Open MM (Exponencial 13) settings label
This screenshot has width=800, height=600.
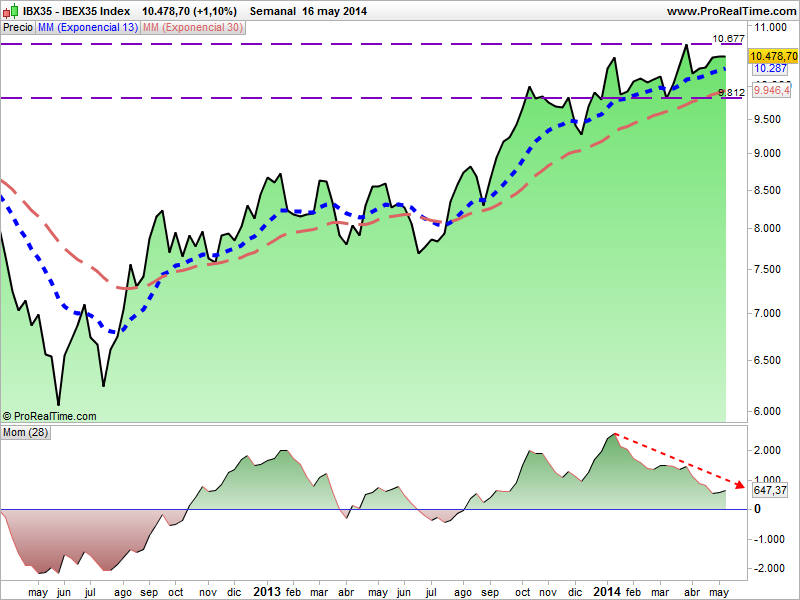pyautogui.click(x=88, y=28)
